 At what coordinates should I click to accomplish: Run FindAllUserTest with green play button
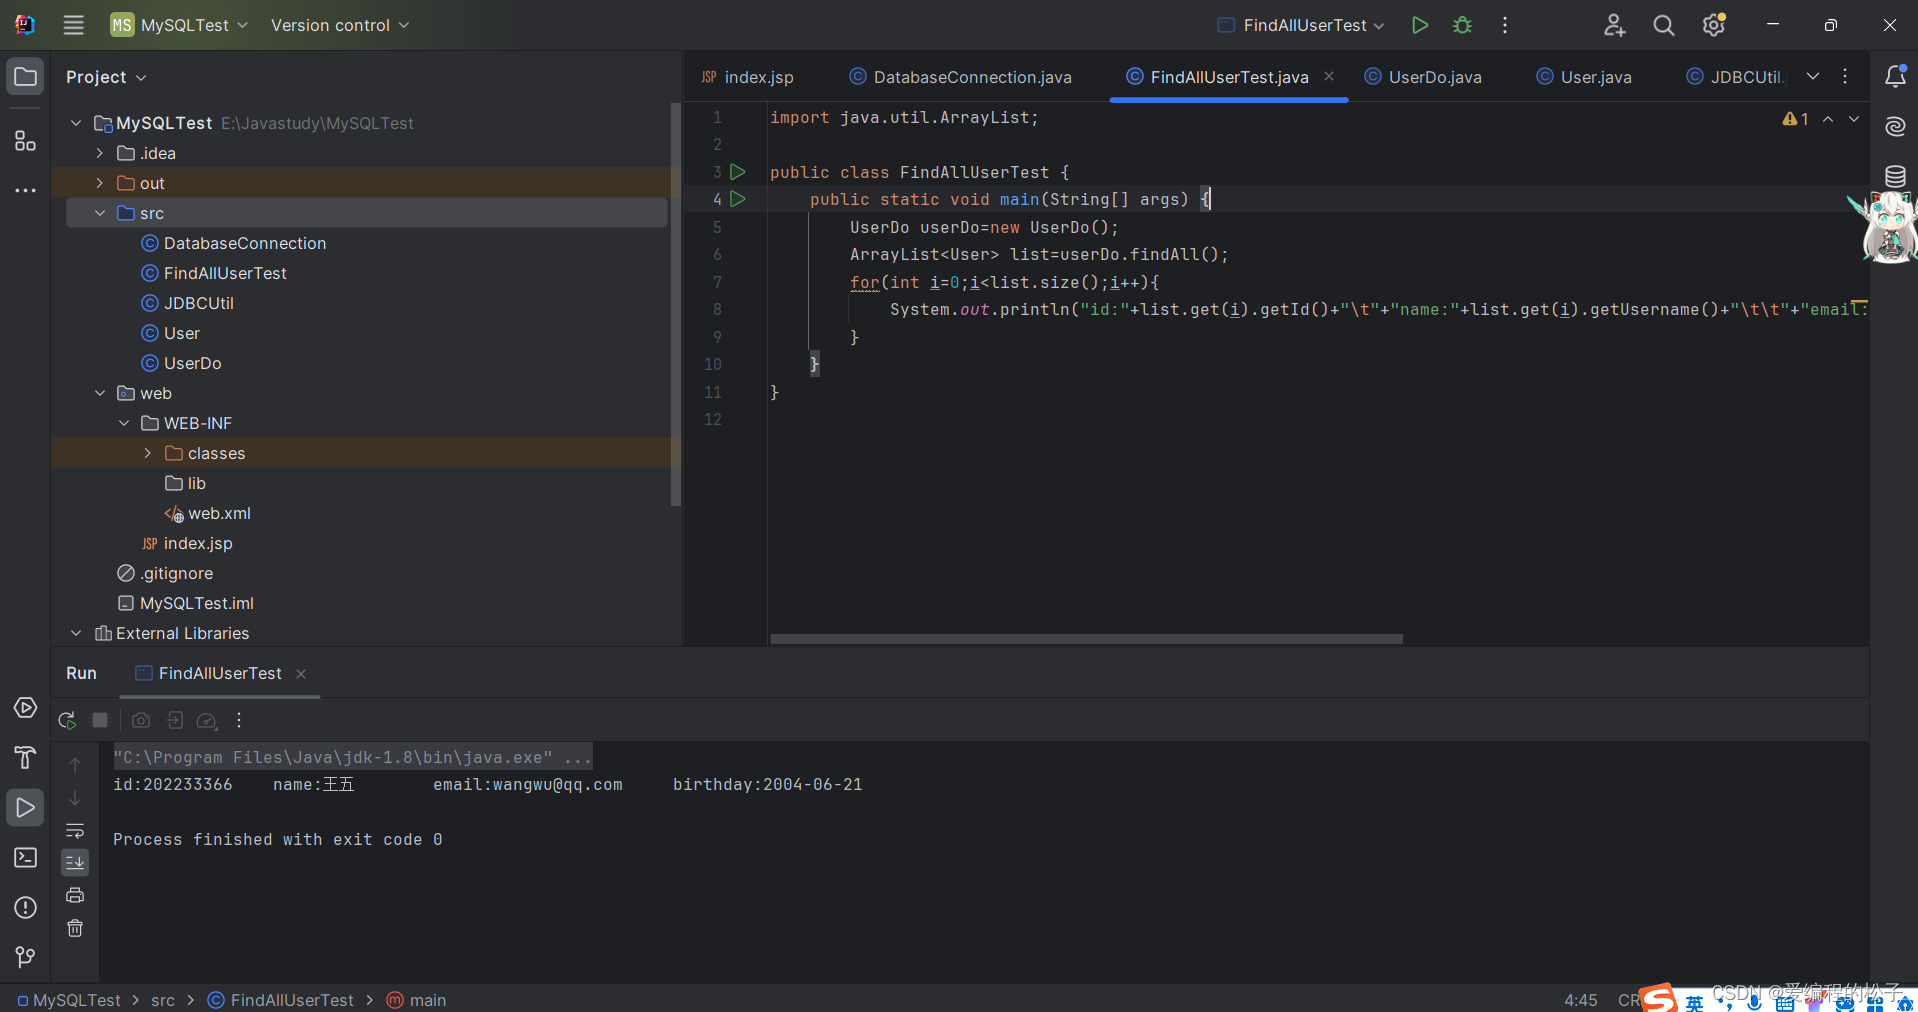tap(1419, 25)
